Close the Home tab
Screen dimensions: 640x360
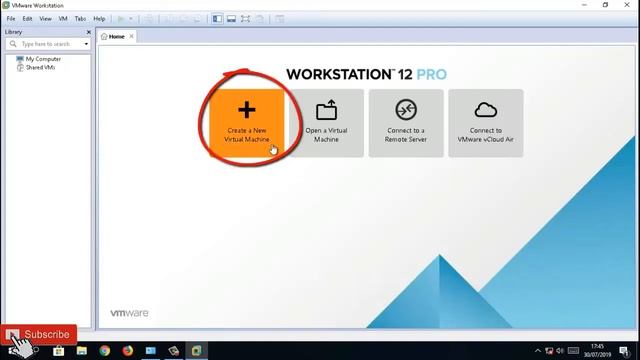(131, 36)
